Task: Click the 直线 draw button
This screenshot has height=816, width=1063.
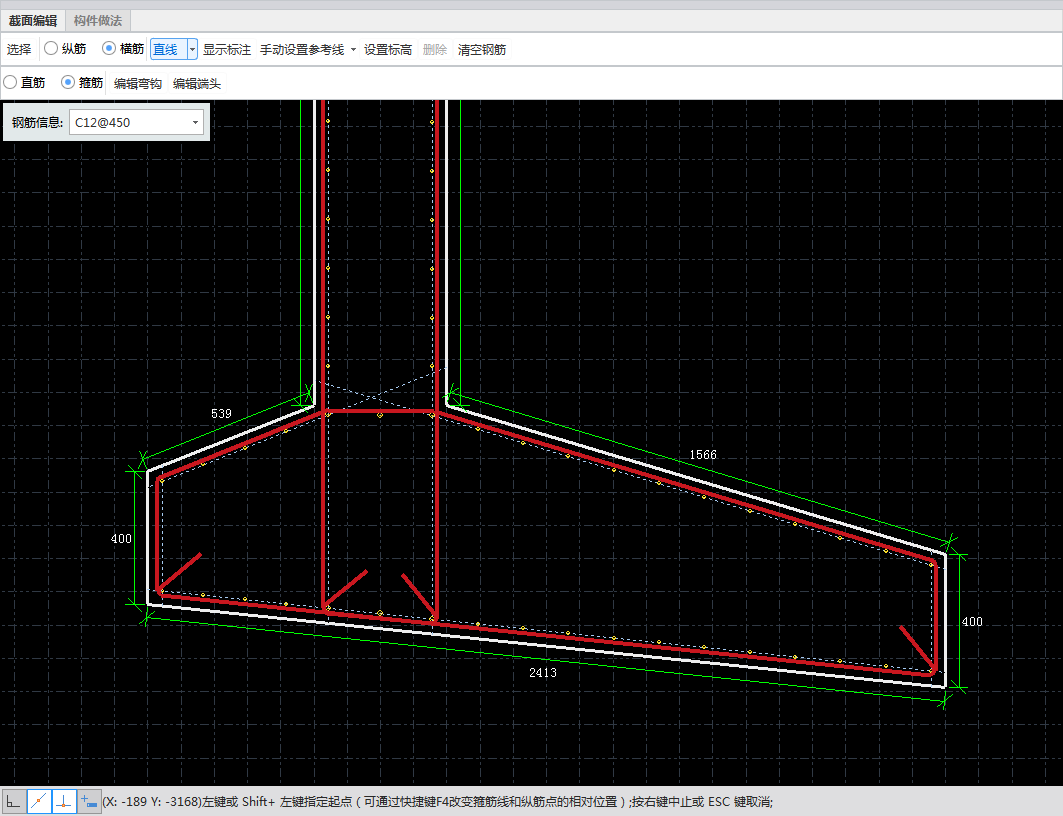Action: pos(167,49)
